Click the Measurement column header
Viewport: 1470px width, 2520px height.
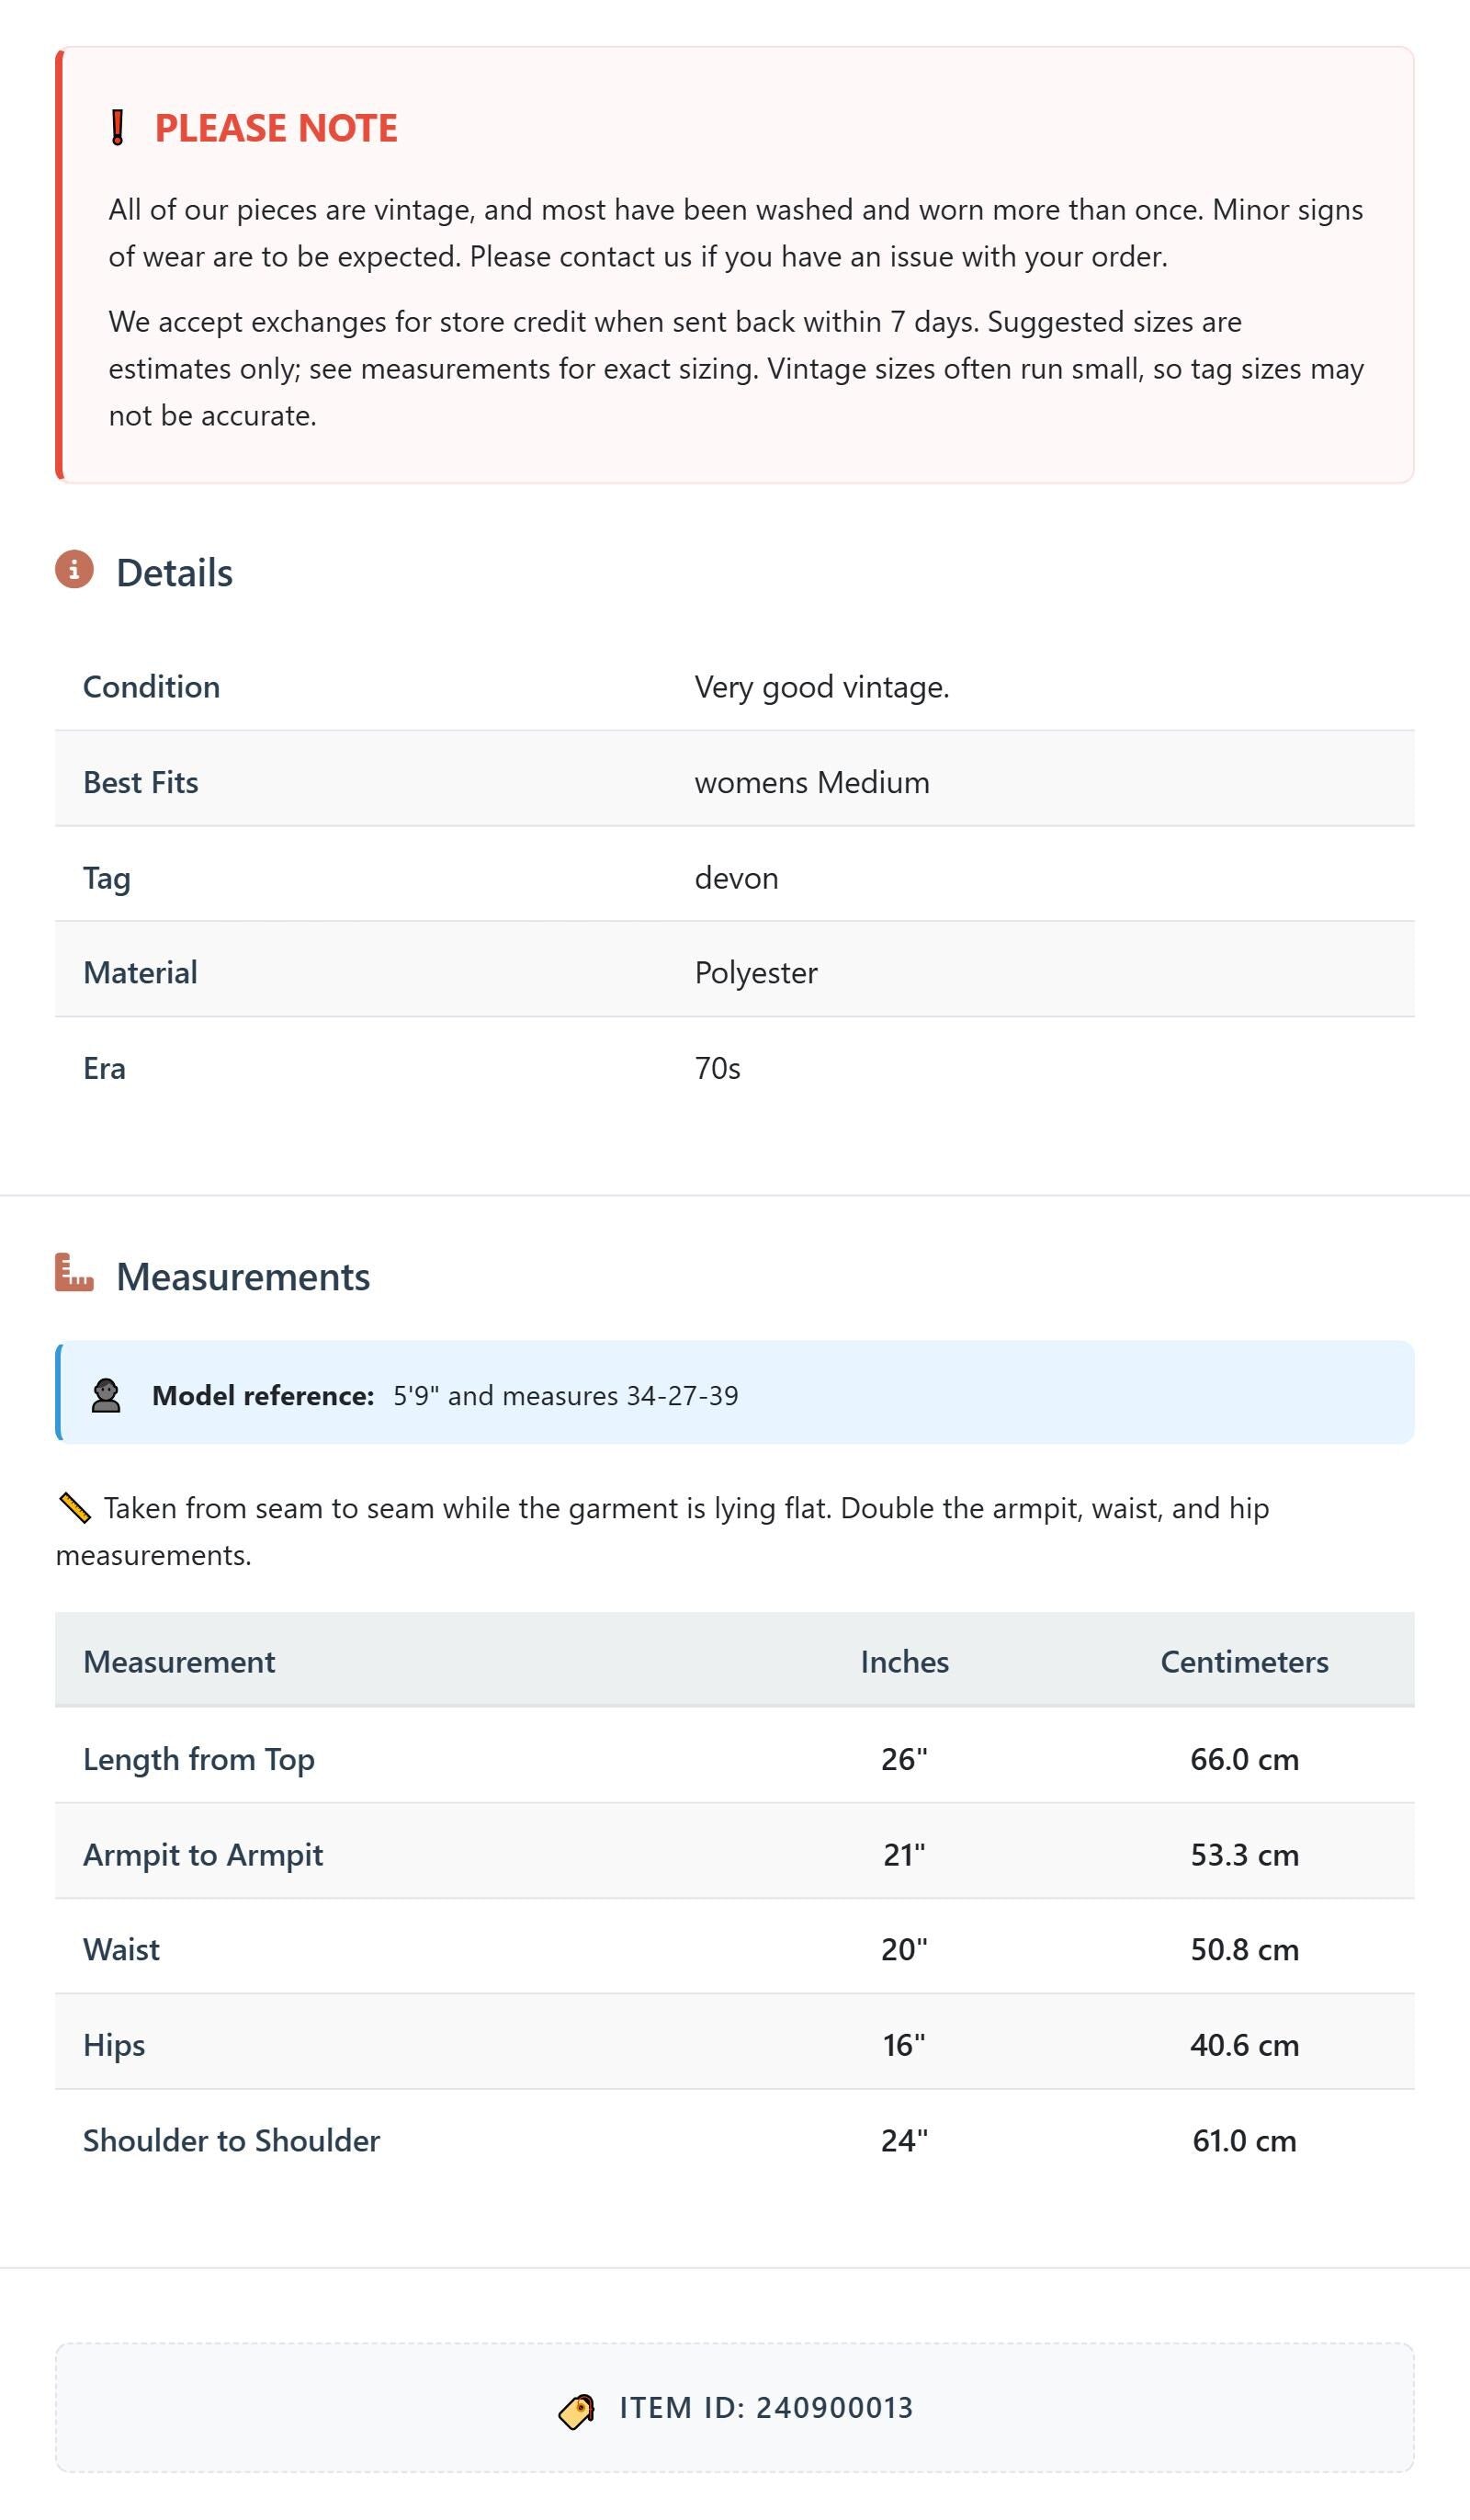pos(179,1662)
